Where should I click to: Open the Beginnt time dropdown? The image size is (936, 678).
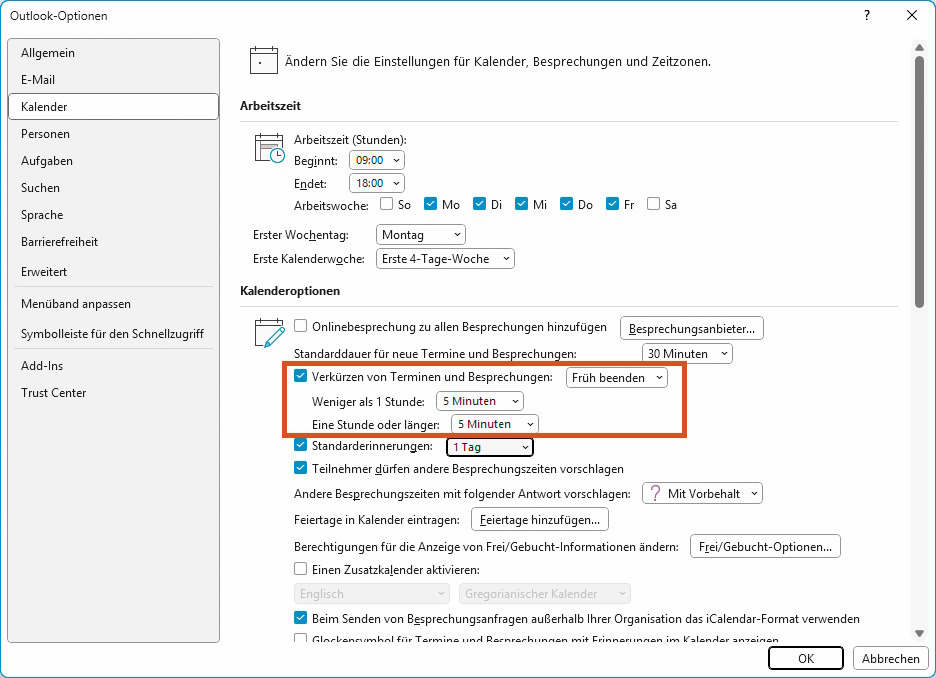pyautogui.click(x=376, y=159)
